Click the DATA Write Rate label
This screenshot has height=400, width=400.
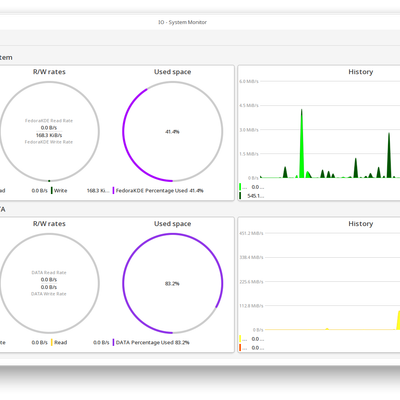click(49, 294)
